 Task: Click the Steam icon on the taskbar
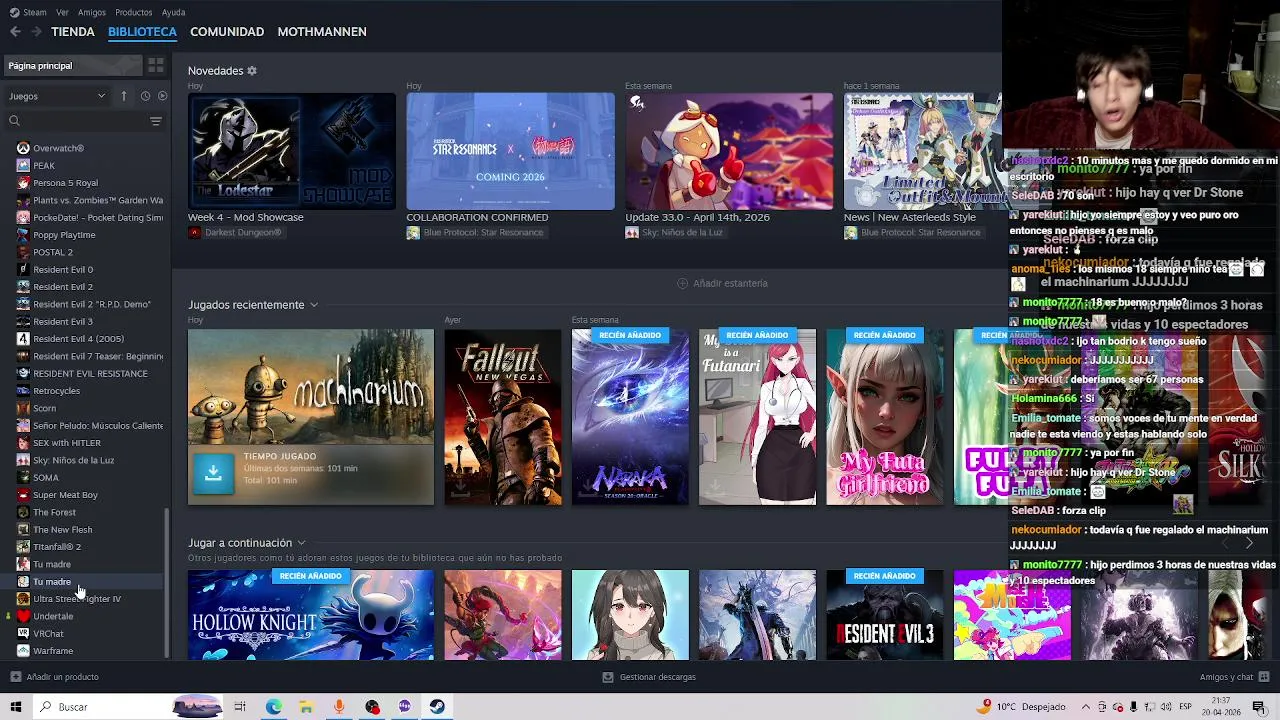pyautogui.click(x=437, y=707)
